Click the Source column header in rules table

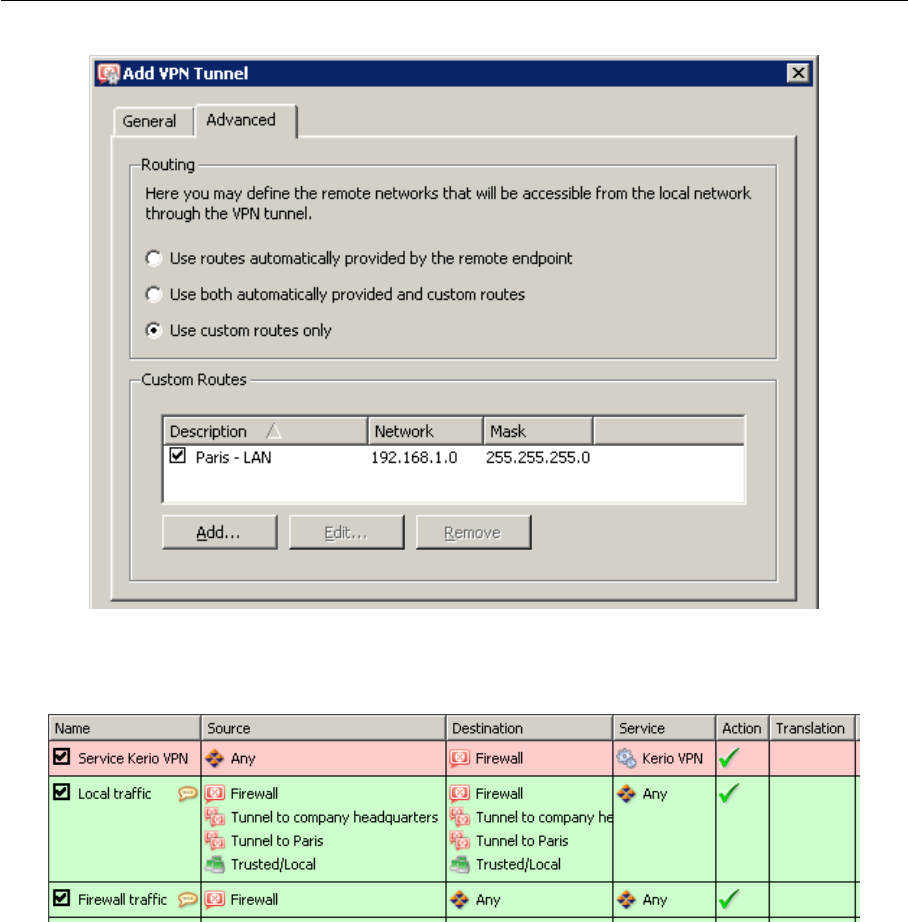coord(323,729)
